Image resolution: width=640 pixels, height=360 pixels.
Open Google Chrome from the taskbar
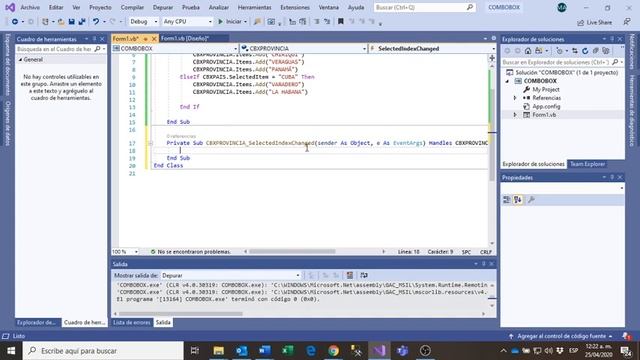point(333,351)
